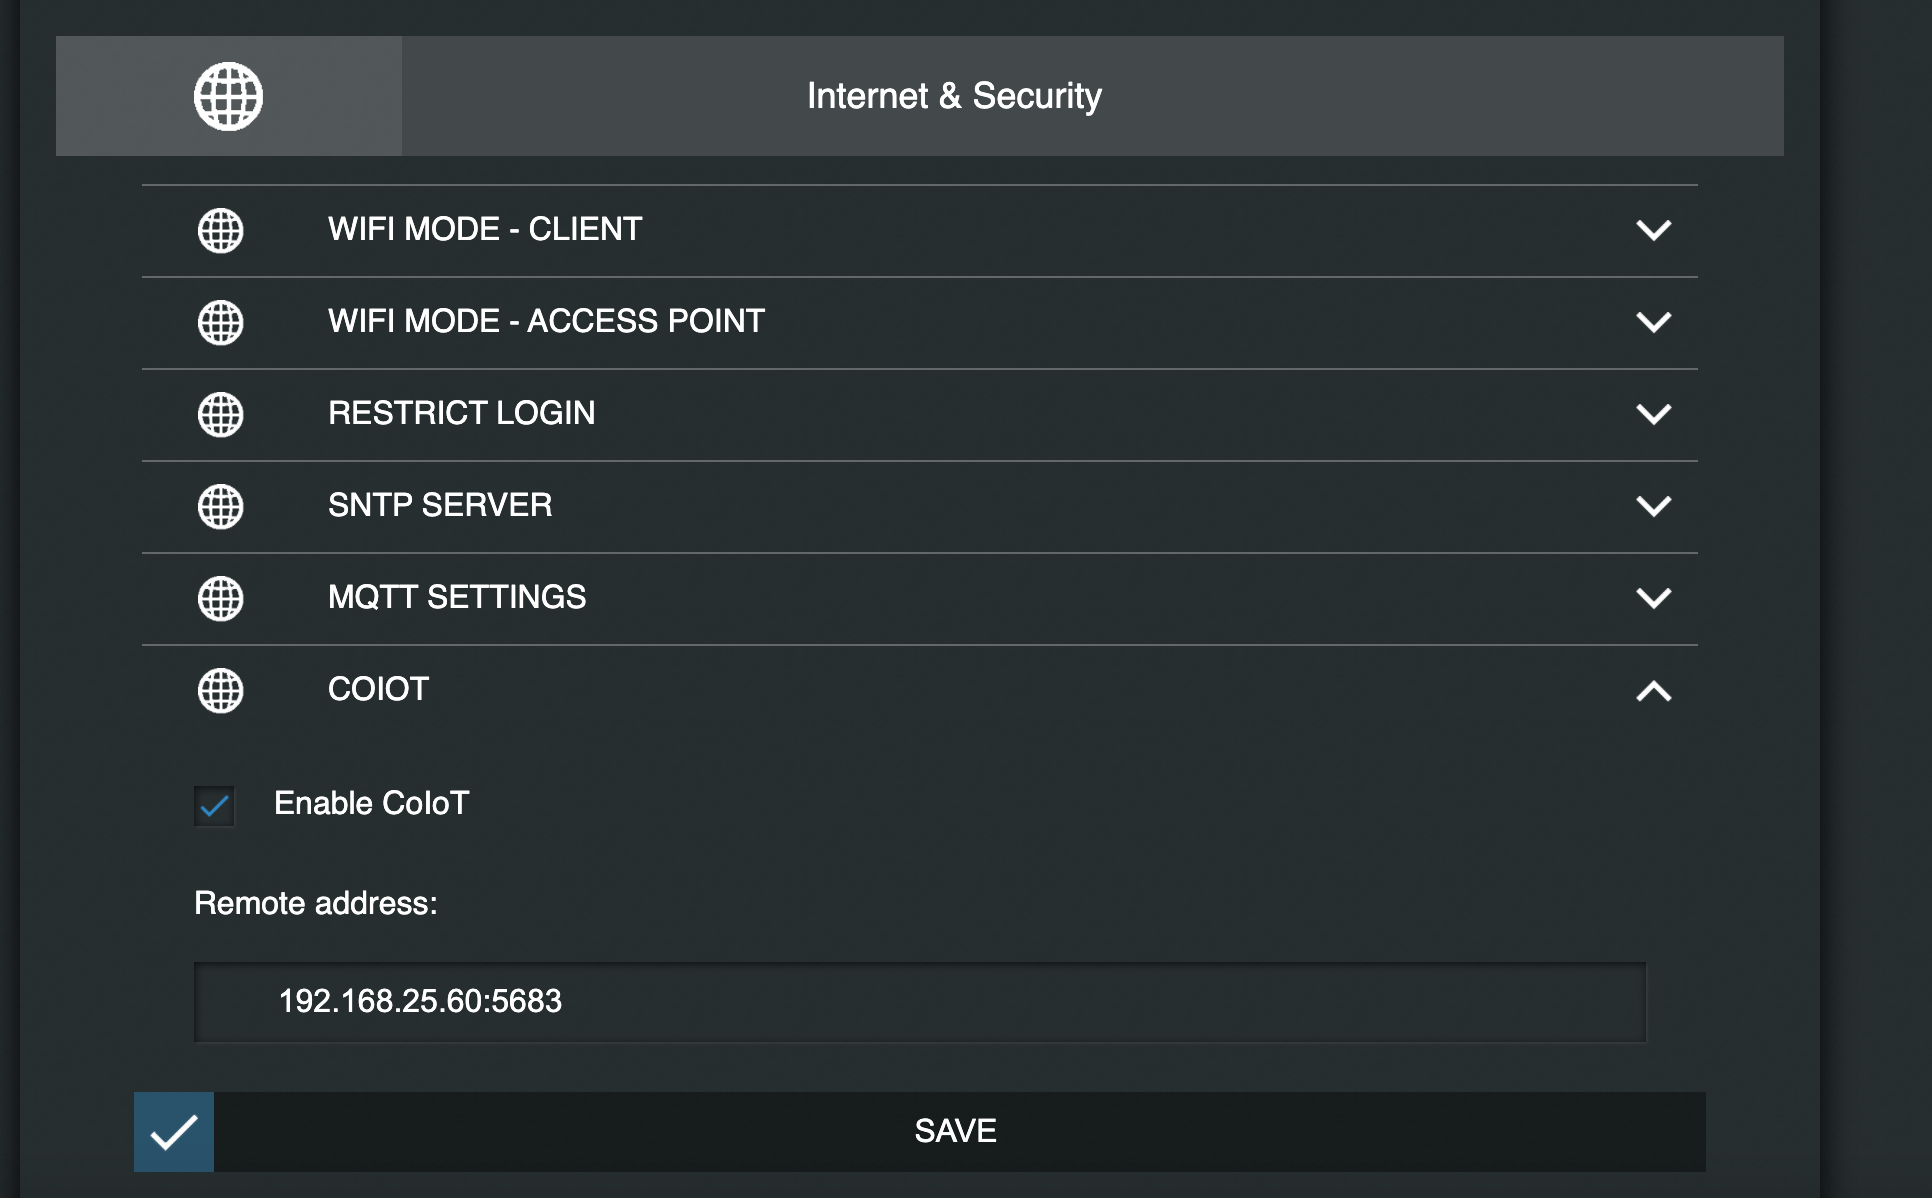Click globe icon beside WIFI MODE - CLIENT
1932x1198 pixels.
click(x=220, y=230)
